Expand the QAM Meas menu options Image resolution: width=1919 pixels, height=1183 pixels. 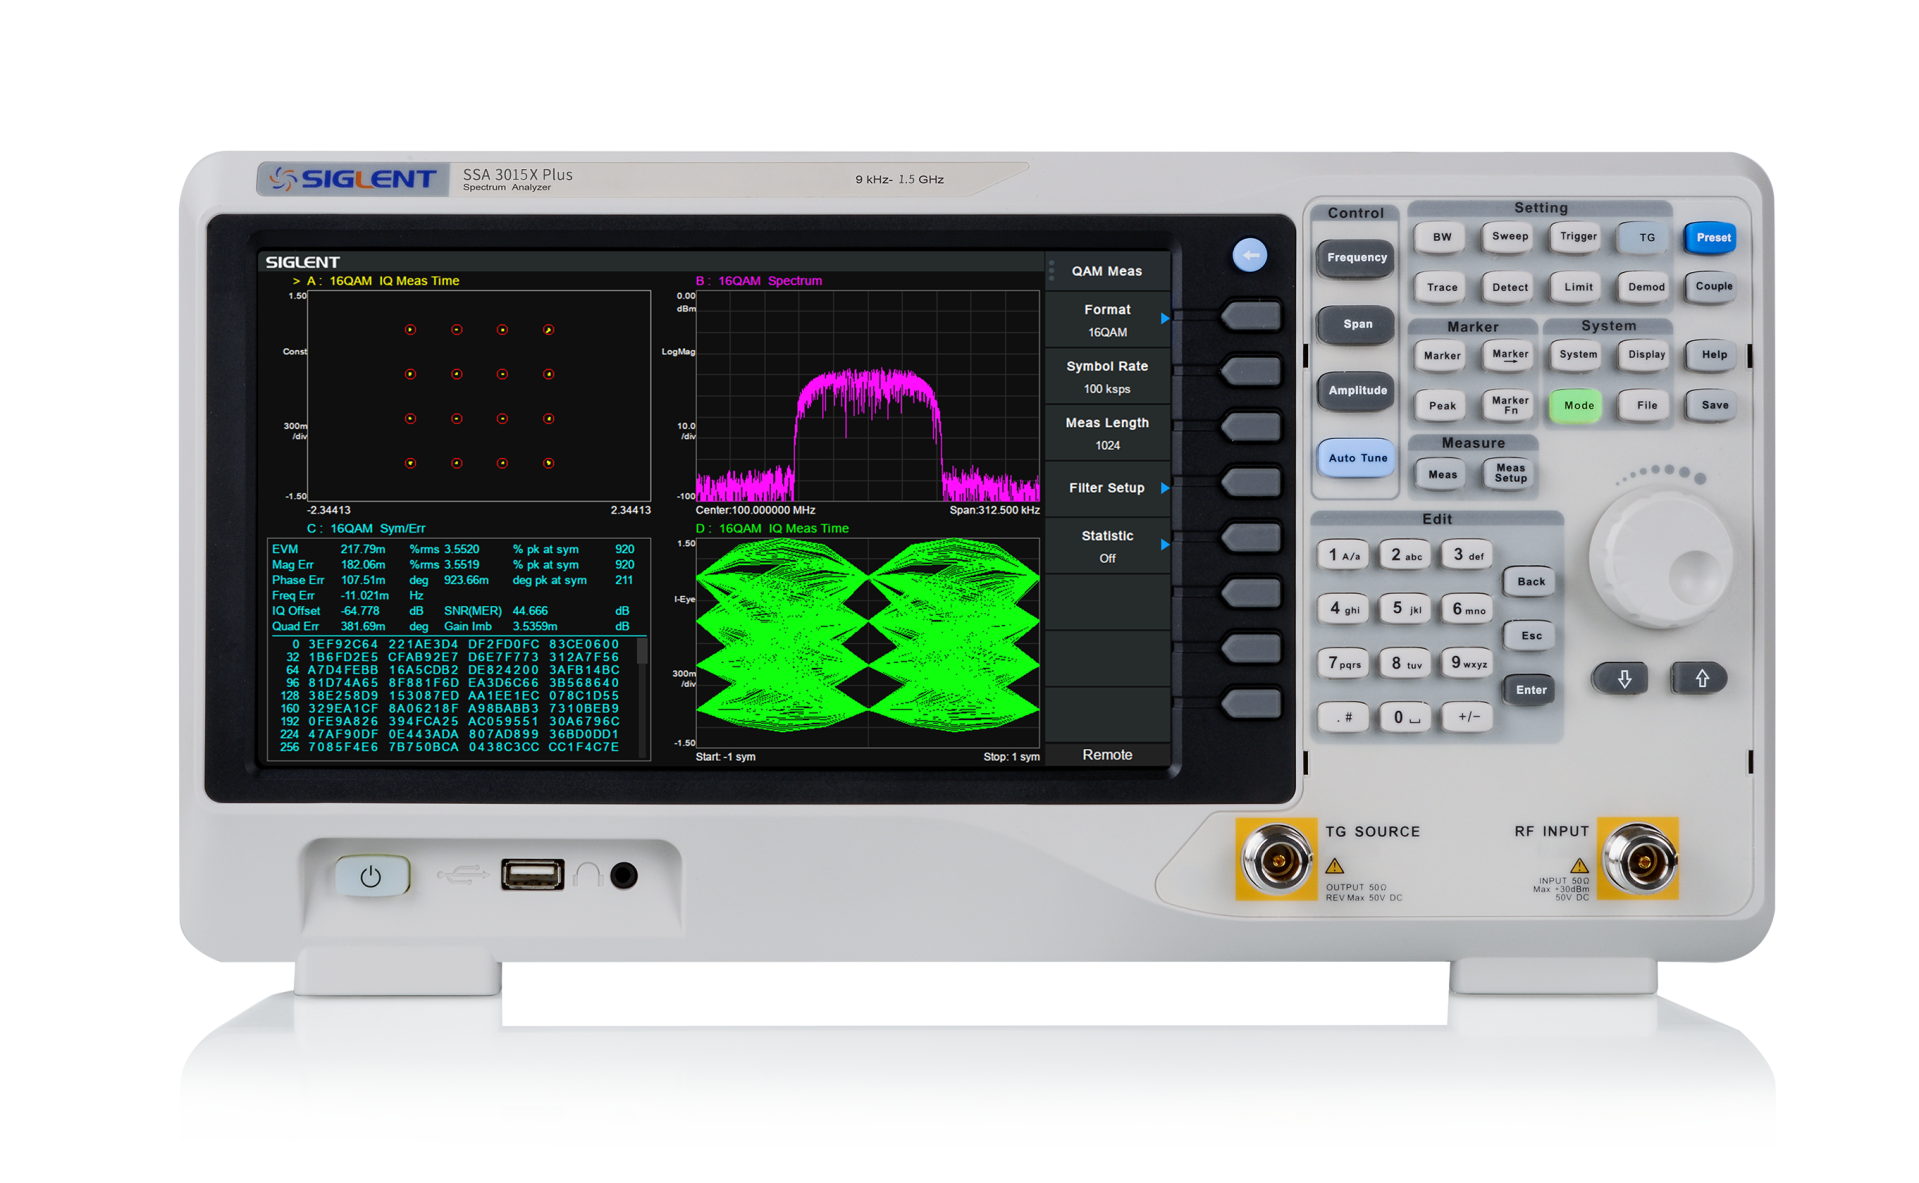pos(1108,270)
